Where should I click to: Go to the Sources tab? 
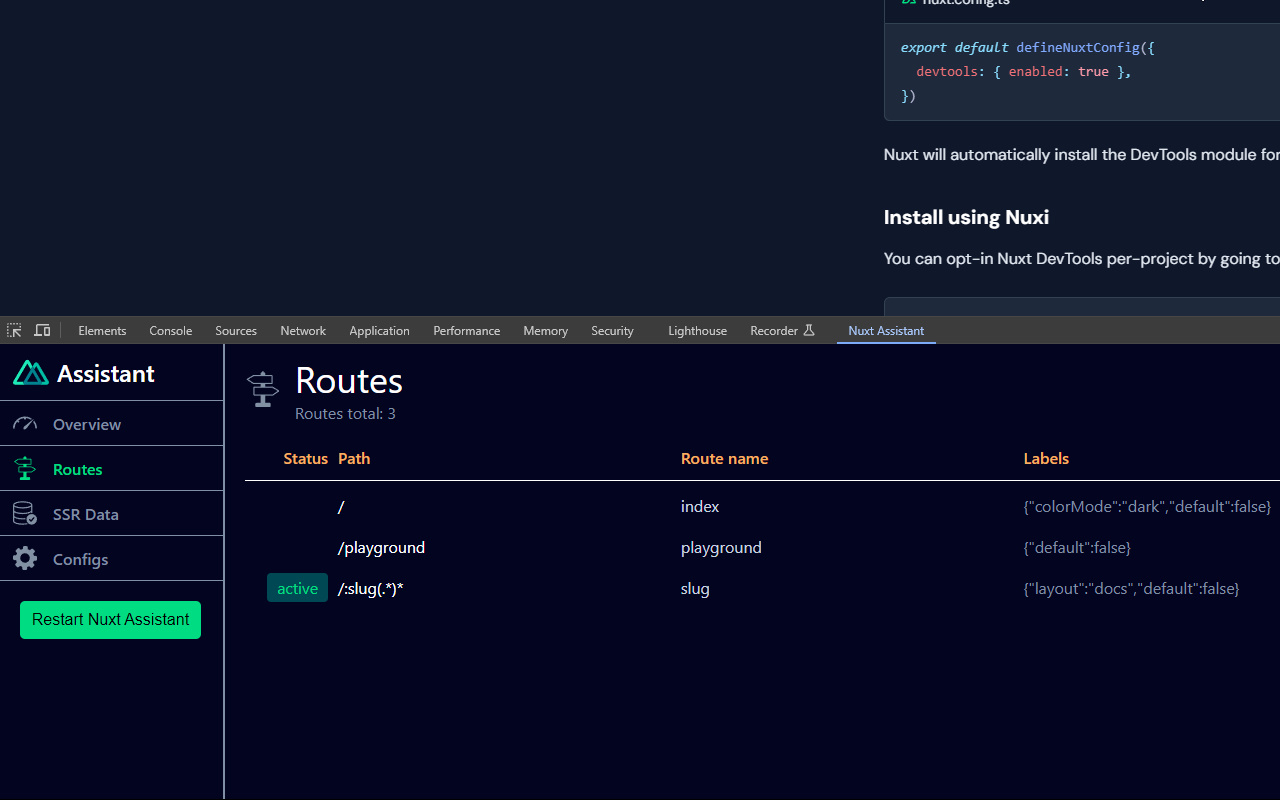coord(236,331)
